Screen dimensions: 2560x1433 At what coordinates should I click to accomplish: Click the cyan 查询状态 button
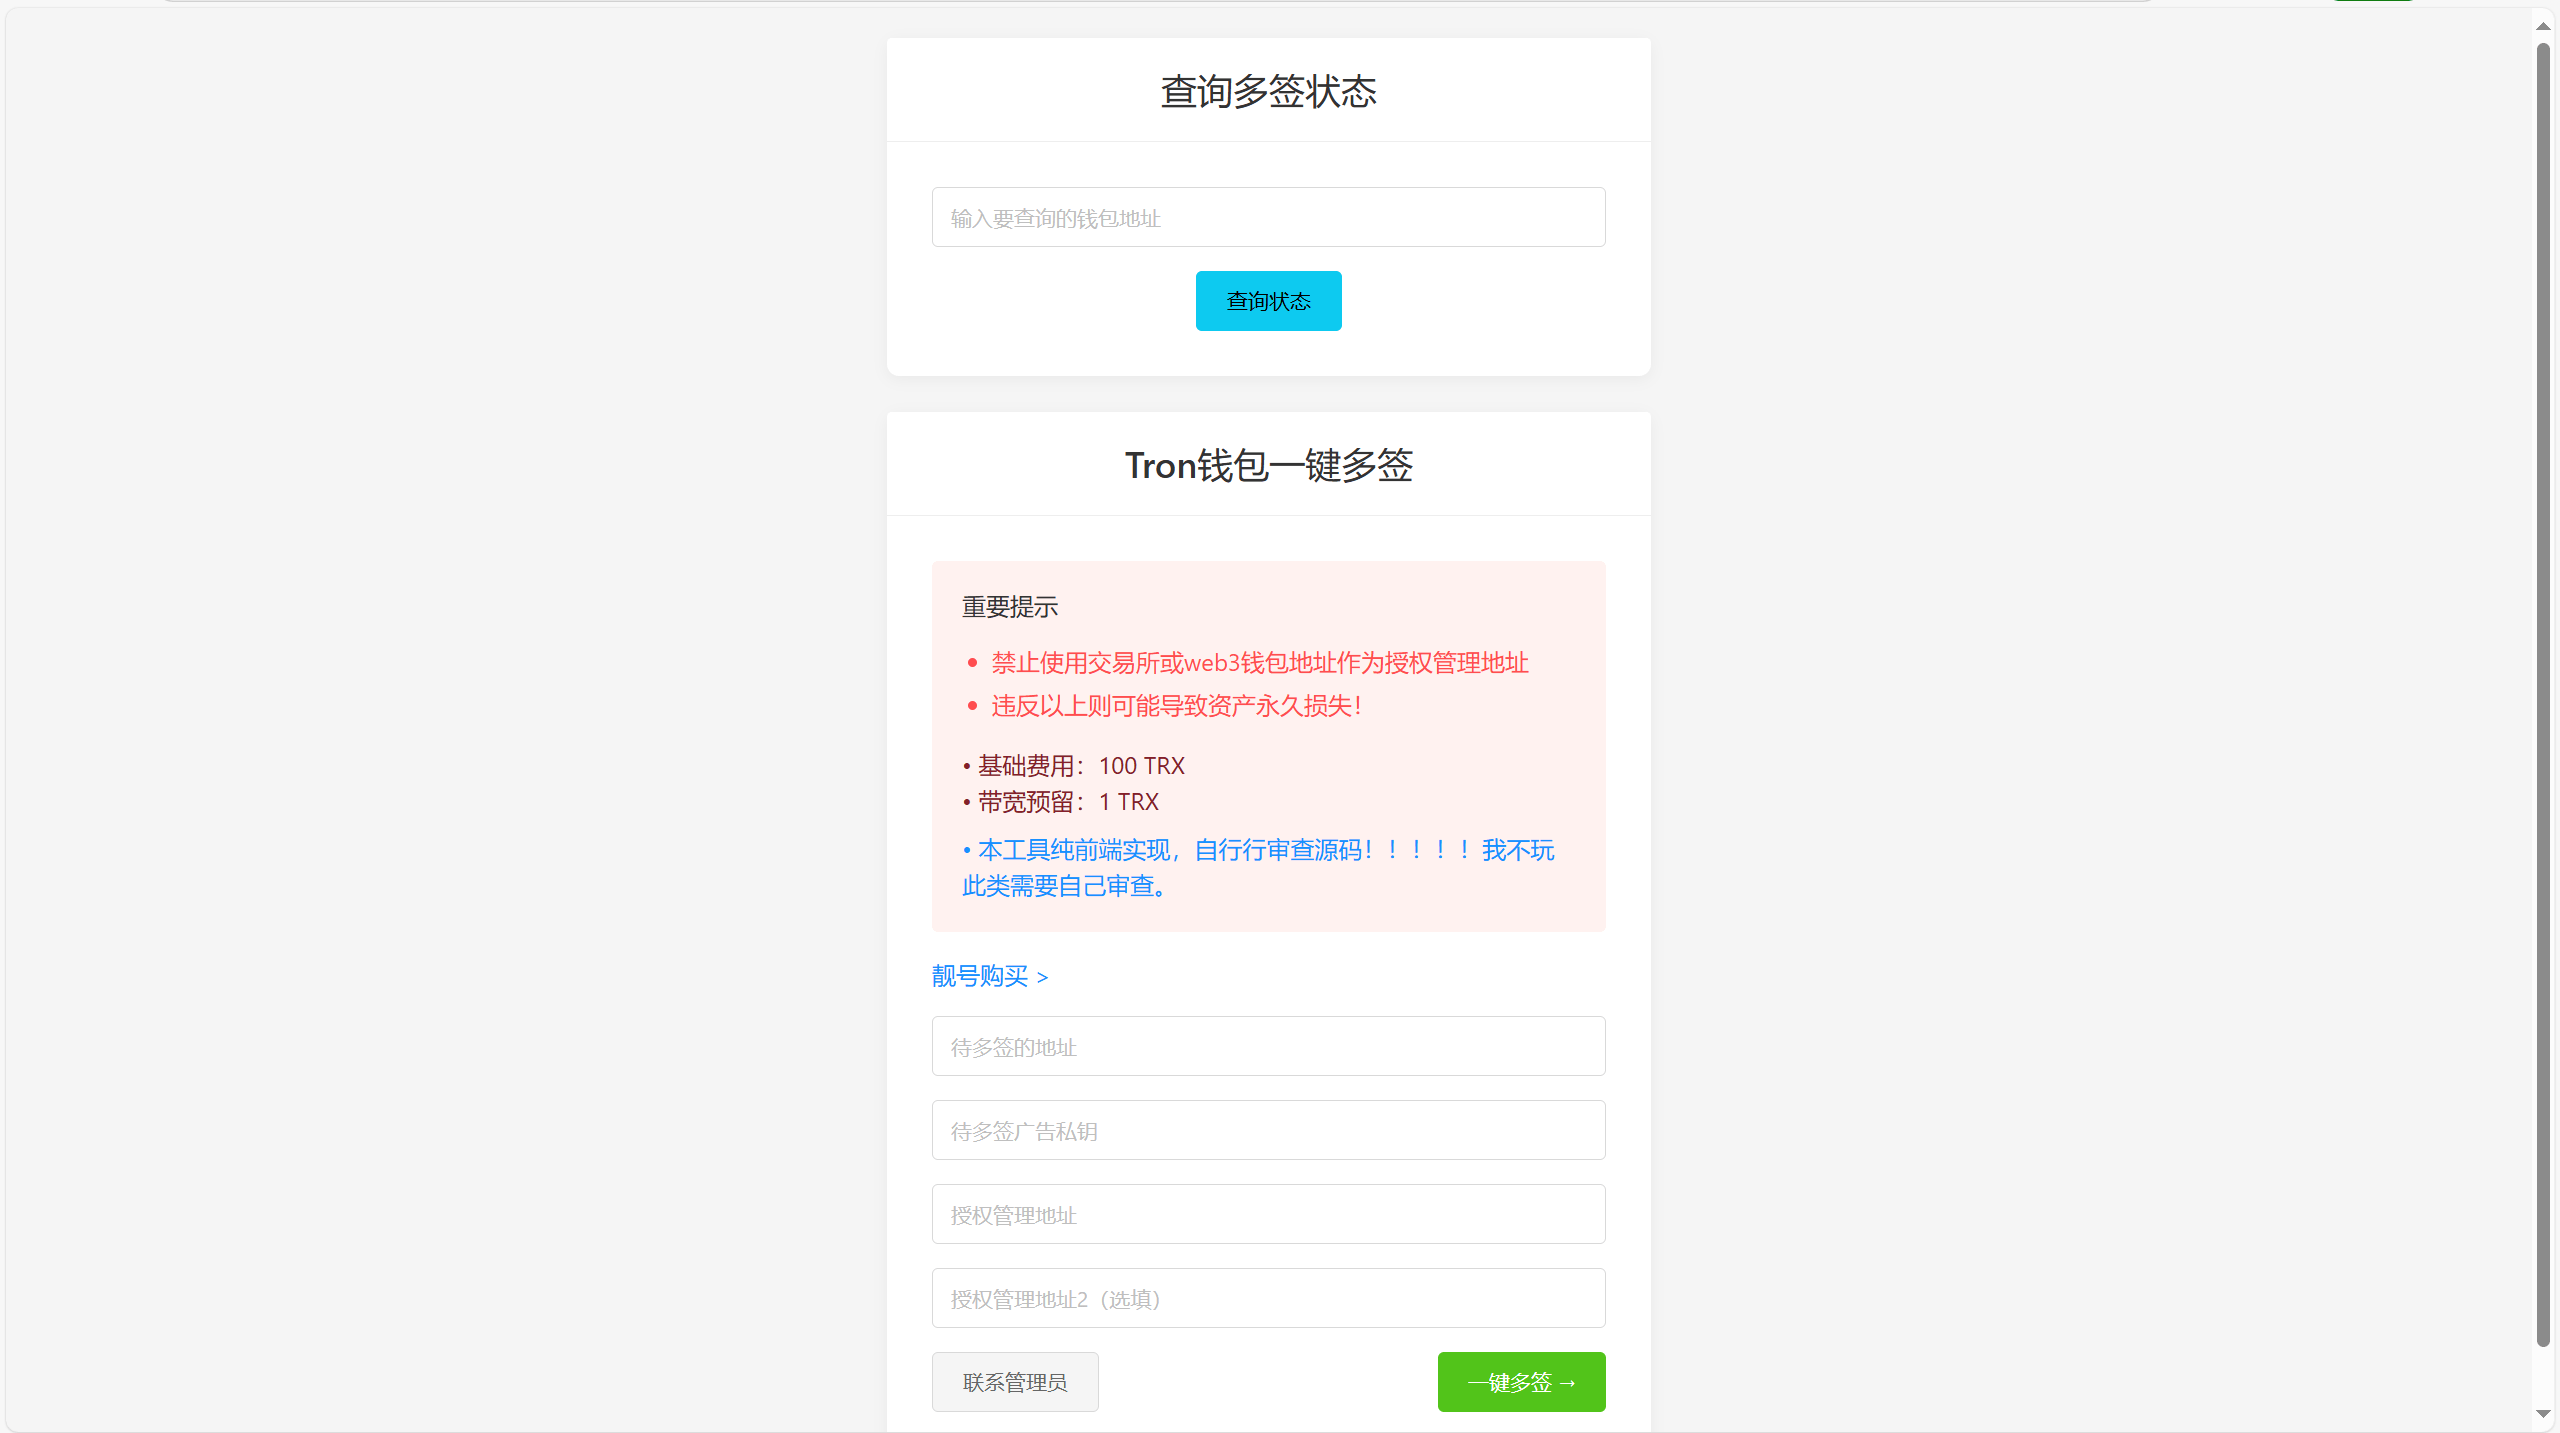pyautogui.click(x=1267, y=300)
